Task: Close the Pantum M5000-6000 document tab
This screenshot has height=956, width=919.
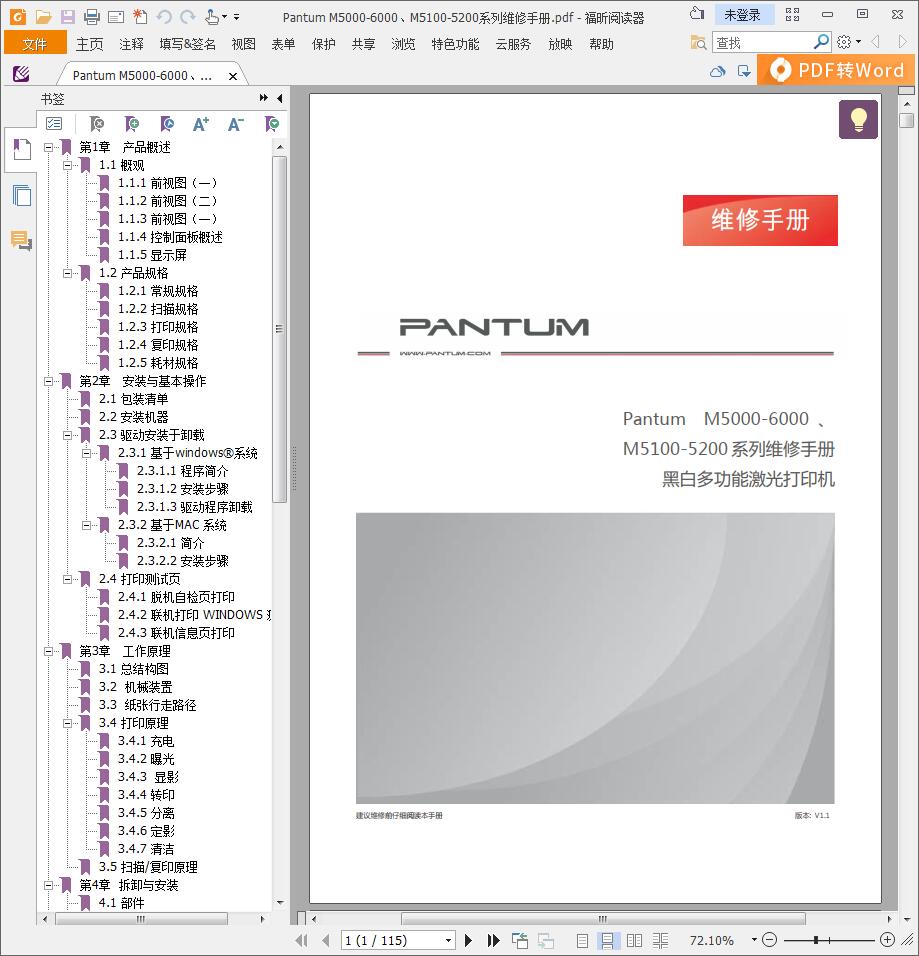Action: (232, 76)
